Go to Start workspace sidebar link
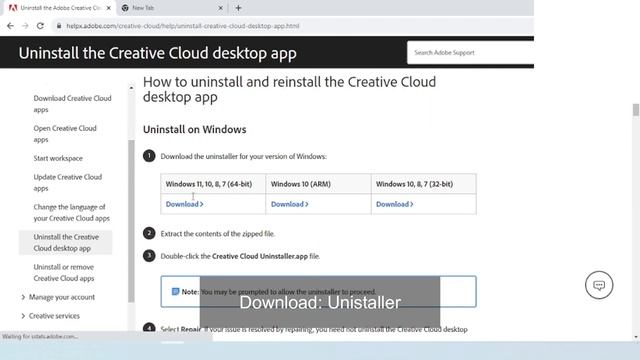This screenshot has height=360, width=640. [x=58, y=158]
